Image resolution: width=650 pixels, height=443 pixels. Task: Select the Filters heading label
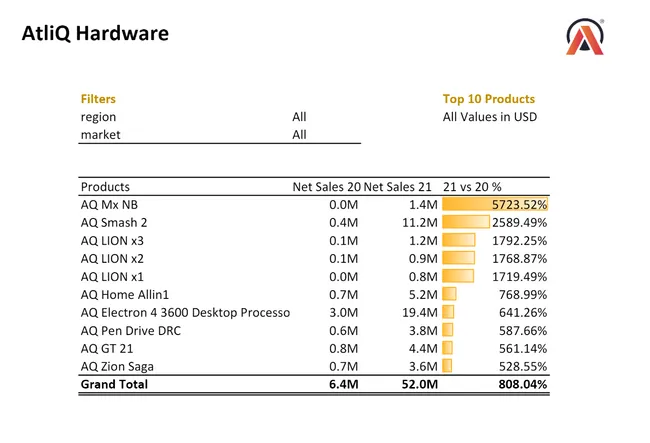point(98,99)
